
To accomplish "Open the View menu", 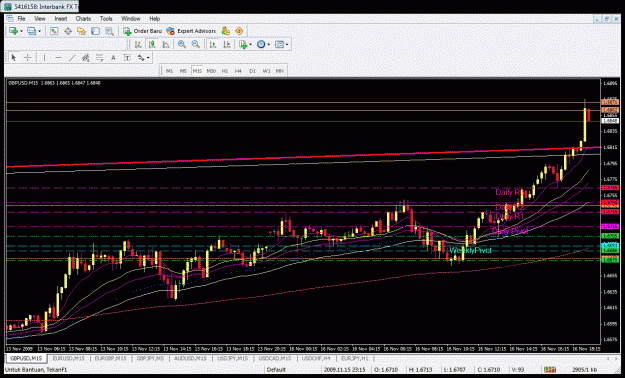I will coord(39,19).
